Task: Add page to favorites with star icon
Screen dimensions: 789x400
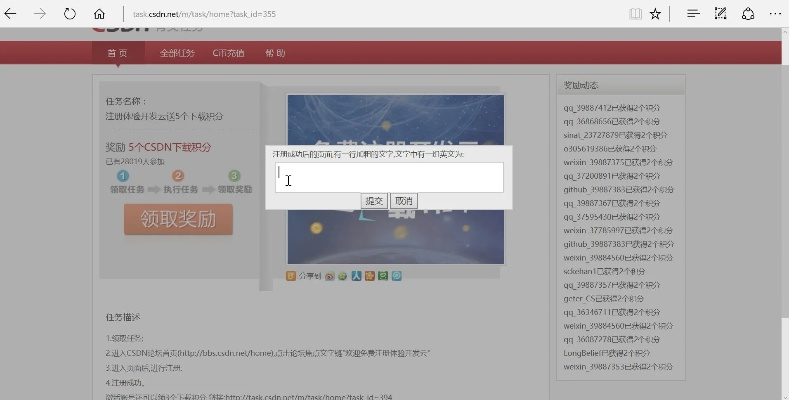Action: (655, 14)
